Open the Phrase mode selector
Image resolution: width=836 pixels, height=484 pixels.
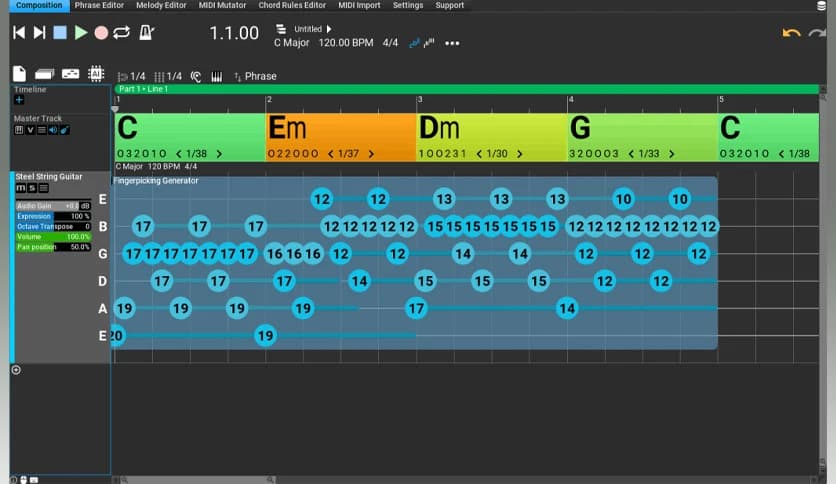click(255, 76)
